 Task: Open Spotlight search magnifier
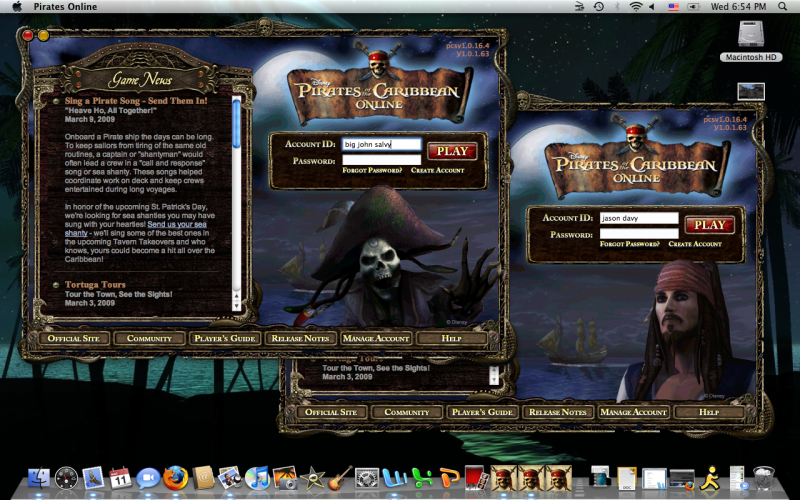tap(783, 7)
